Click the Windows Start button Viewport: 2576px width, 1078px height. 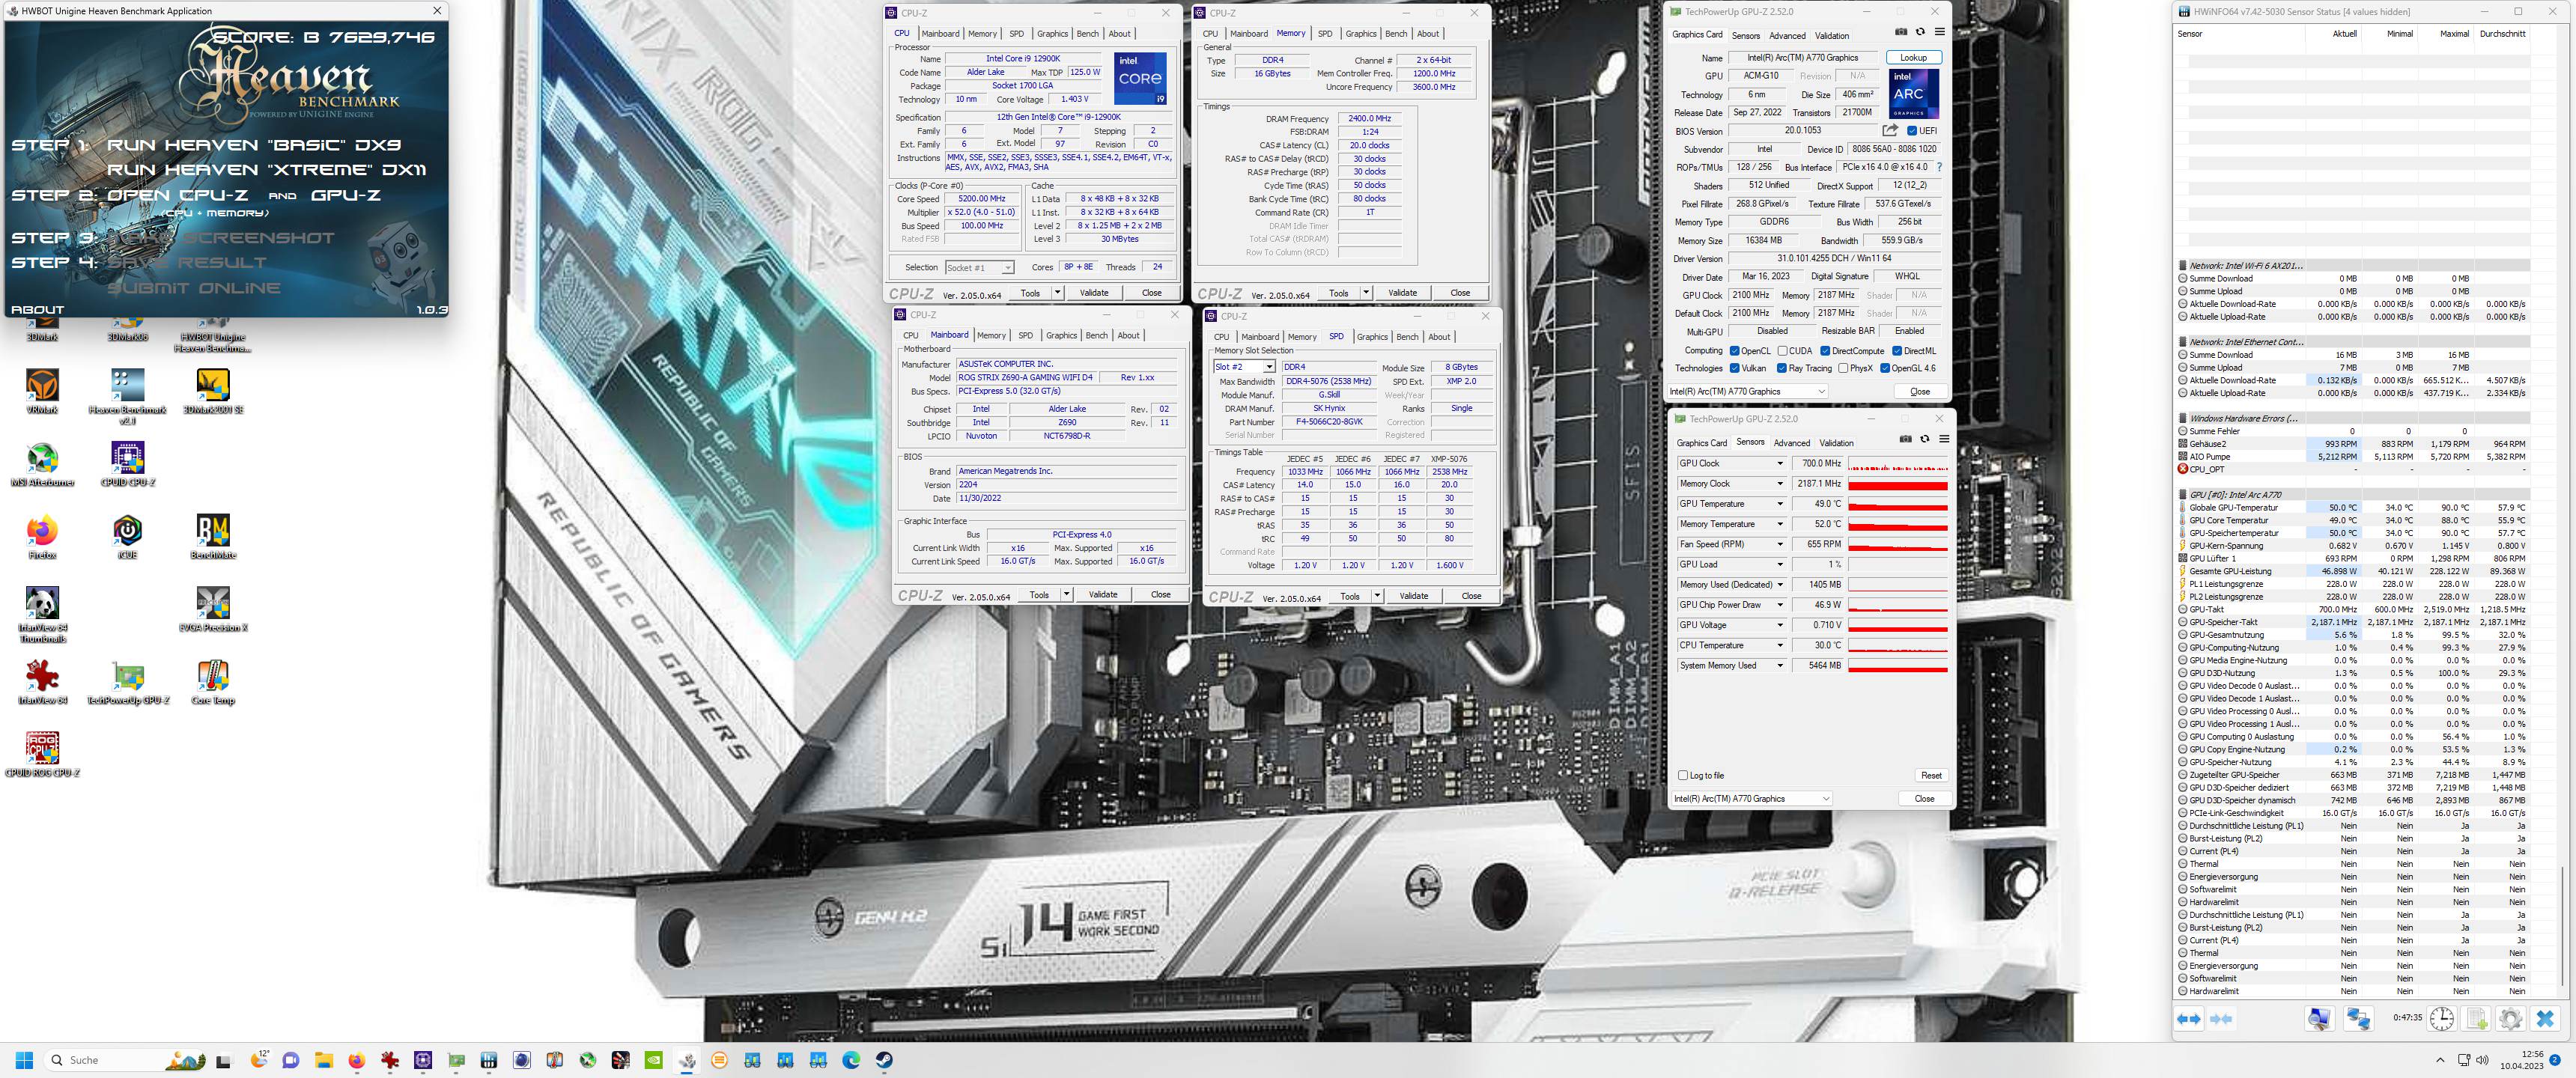(x=25, y=1060)
